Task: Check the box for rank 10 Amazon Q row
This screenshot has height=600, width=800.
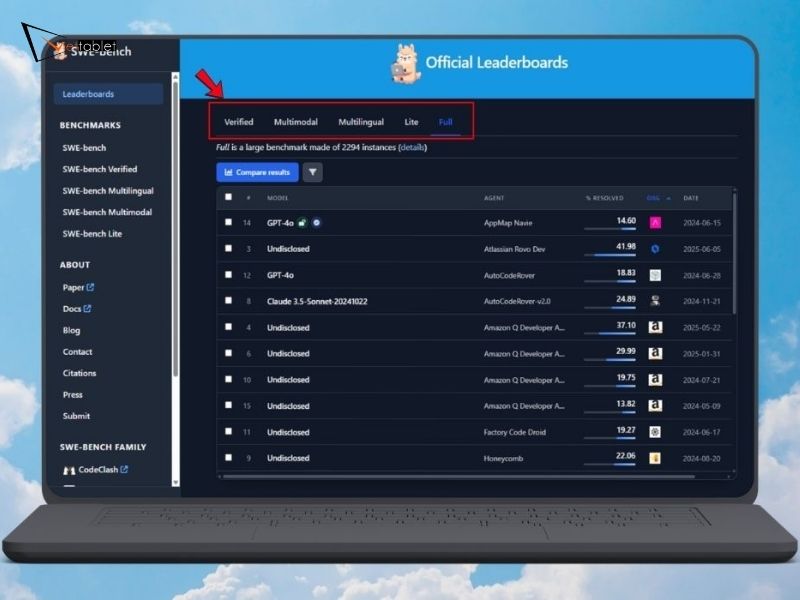Action: 228,379
